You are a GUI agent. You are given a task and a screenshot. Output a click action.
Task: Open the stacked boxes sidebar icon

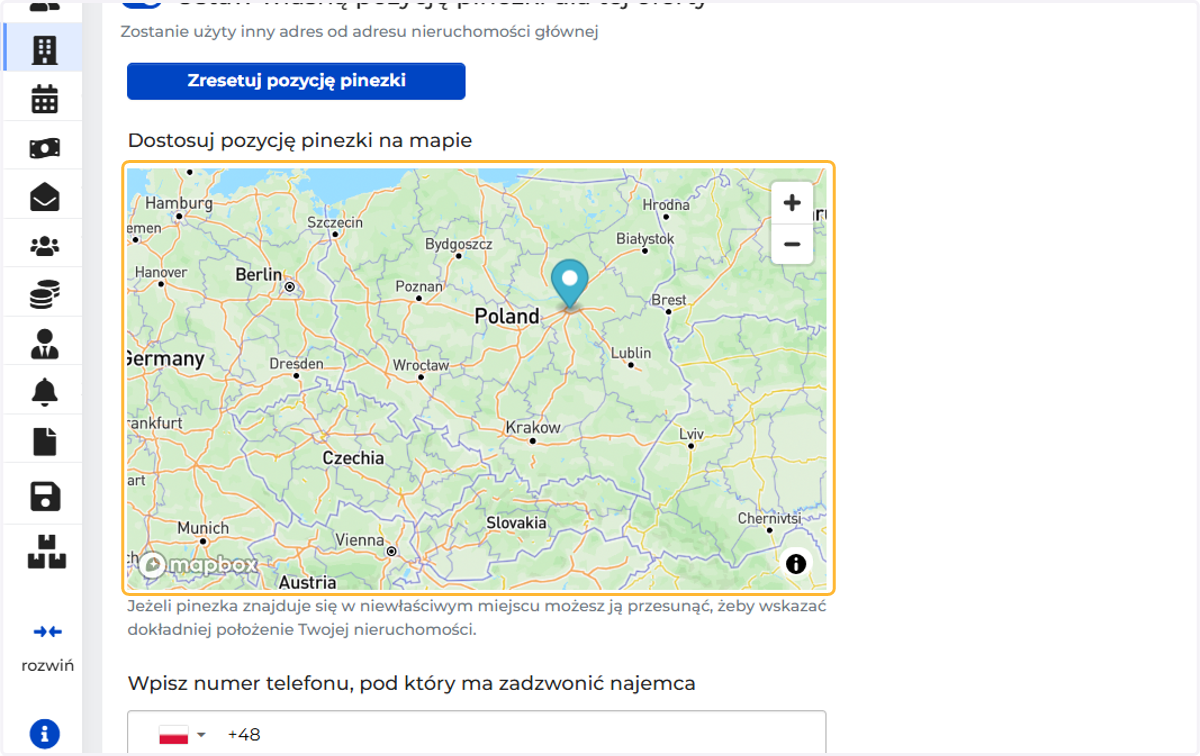click(x=46, y=551)
